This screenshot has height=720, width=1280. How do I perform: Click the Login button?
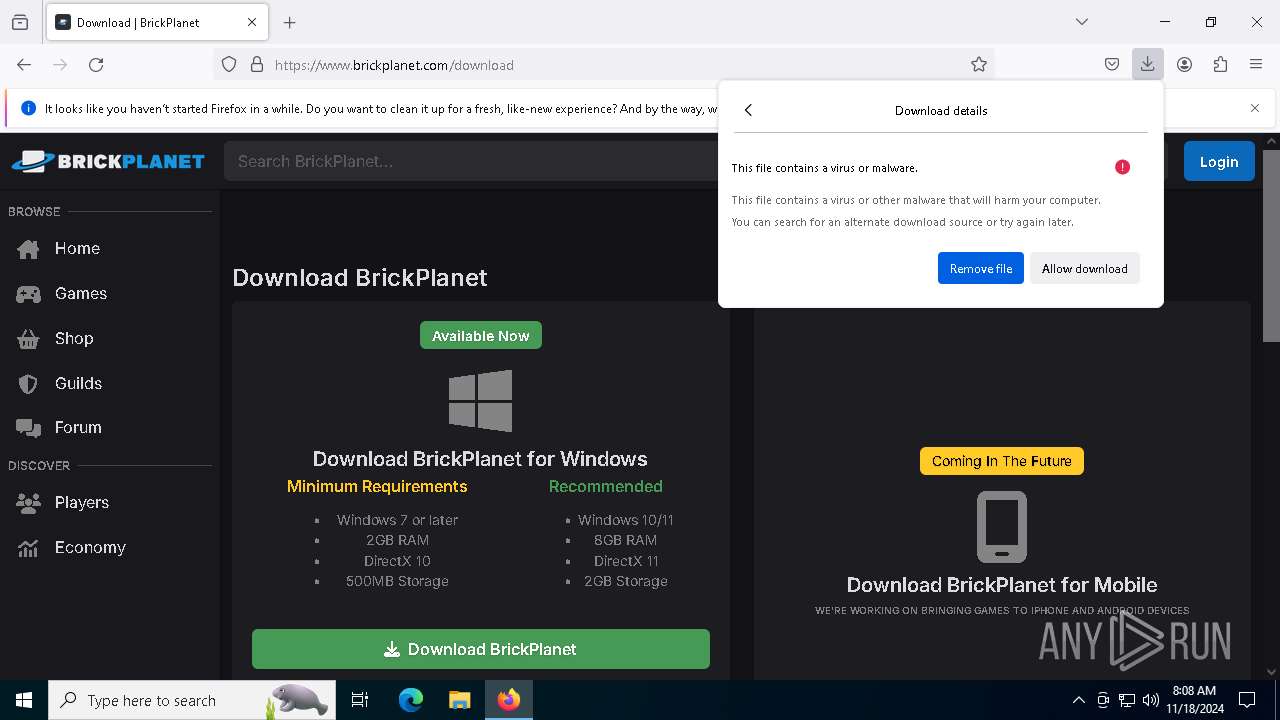tap(1218, 161)
